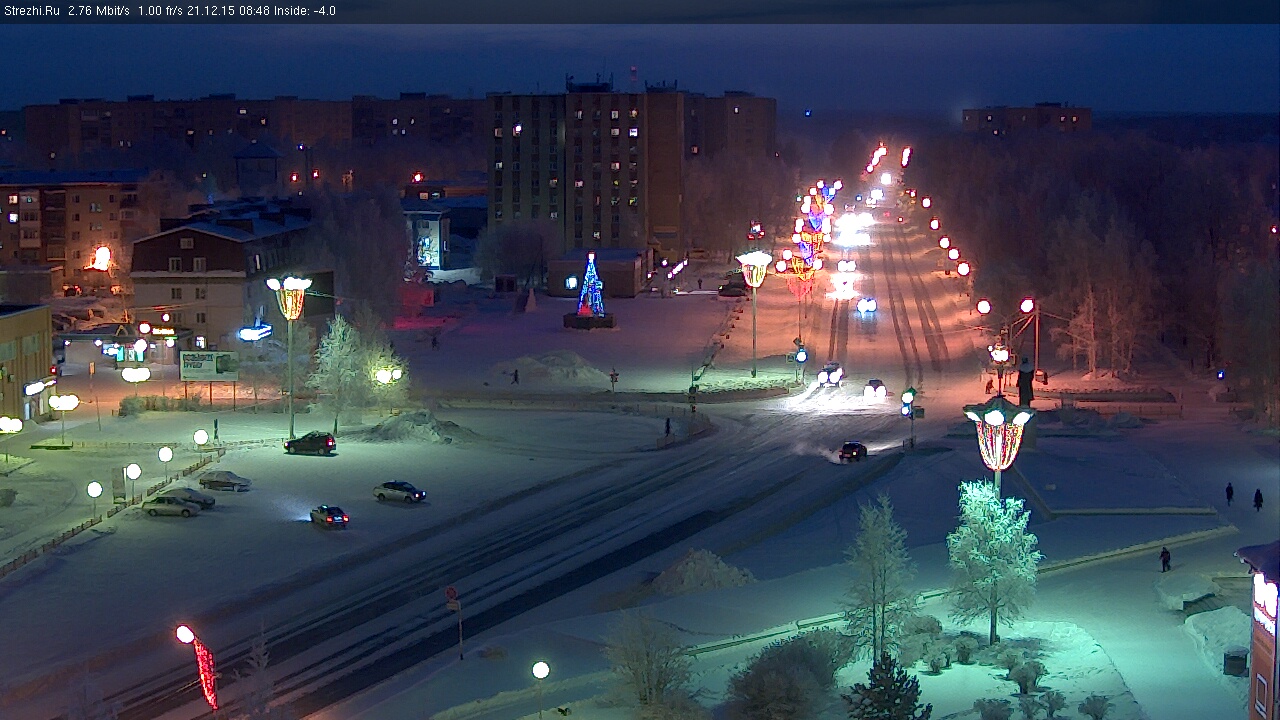Click the 08:48 time stamp
1280x720 pixels.
255,11
